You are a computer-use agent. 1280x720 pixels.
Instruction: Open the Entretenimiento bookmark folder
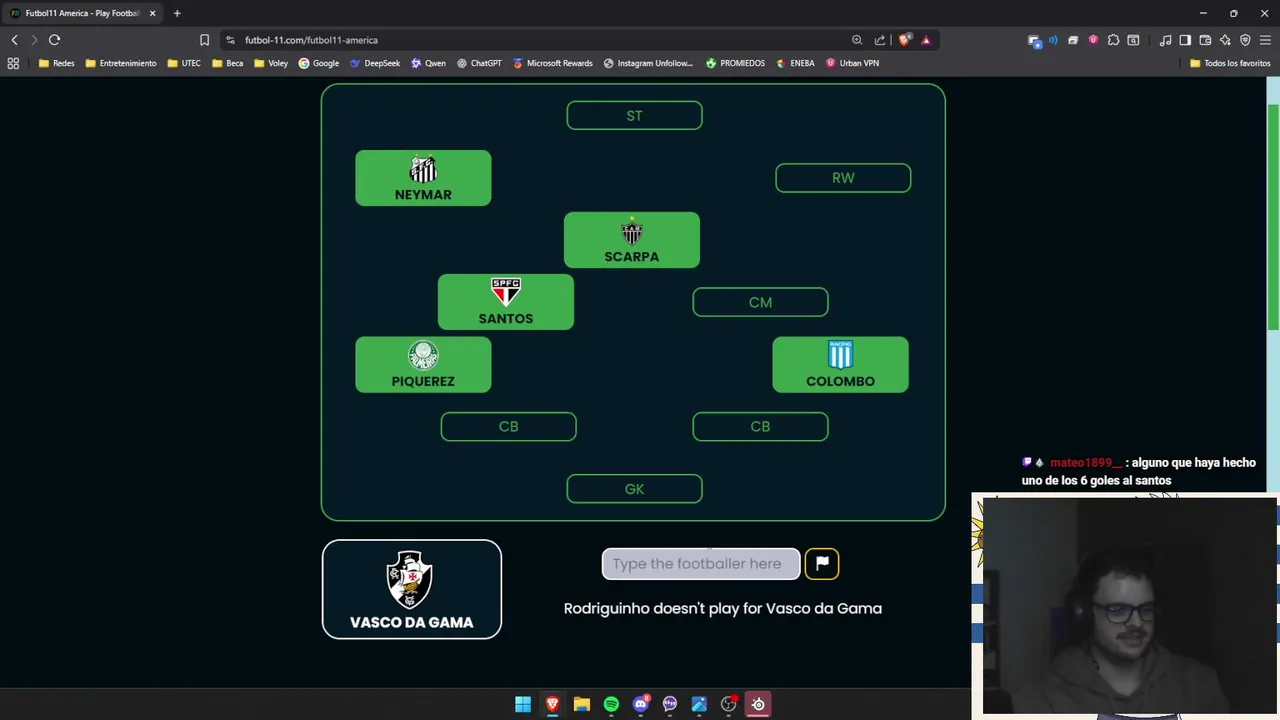pyautogui.click(x=120, y=63)
